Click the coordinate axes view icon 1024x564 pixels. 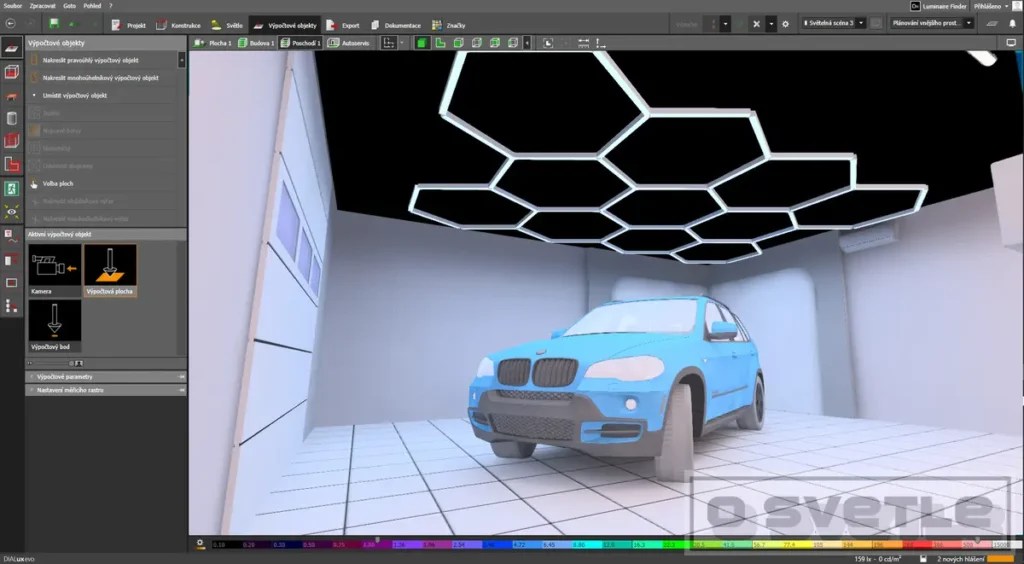pyautogui.click(x=389, y=43)
